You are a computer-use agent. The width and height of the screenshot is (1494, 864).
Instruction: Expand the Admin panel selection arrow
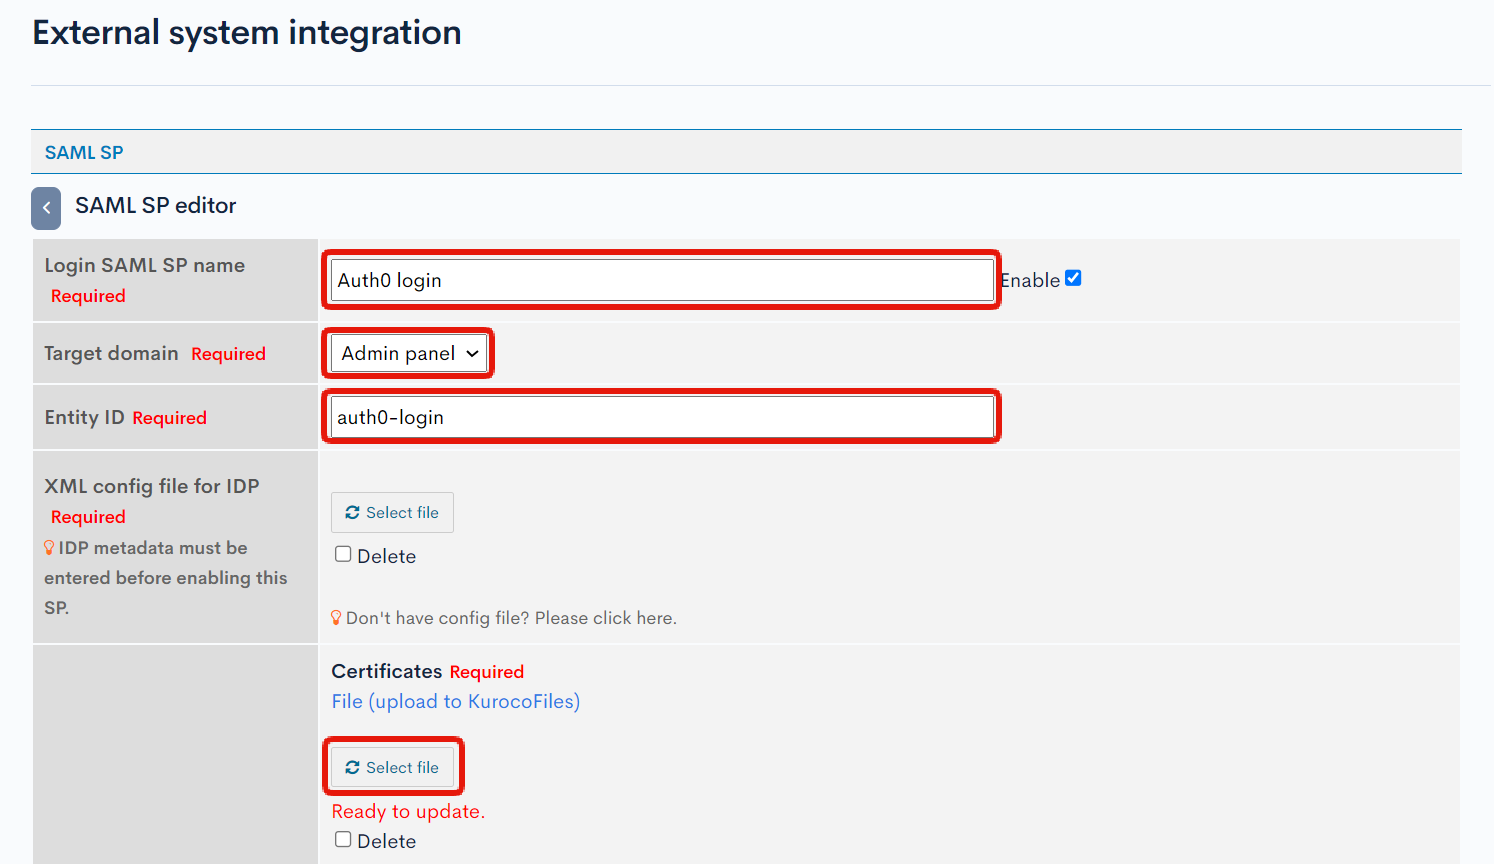[x=471, y=353]
